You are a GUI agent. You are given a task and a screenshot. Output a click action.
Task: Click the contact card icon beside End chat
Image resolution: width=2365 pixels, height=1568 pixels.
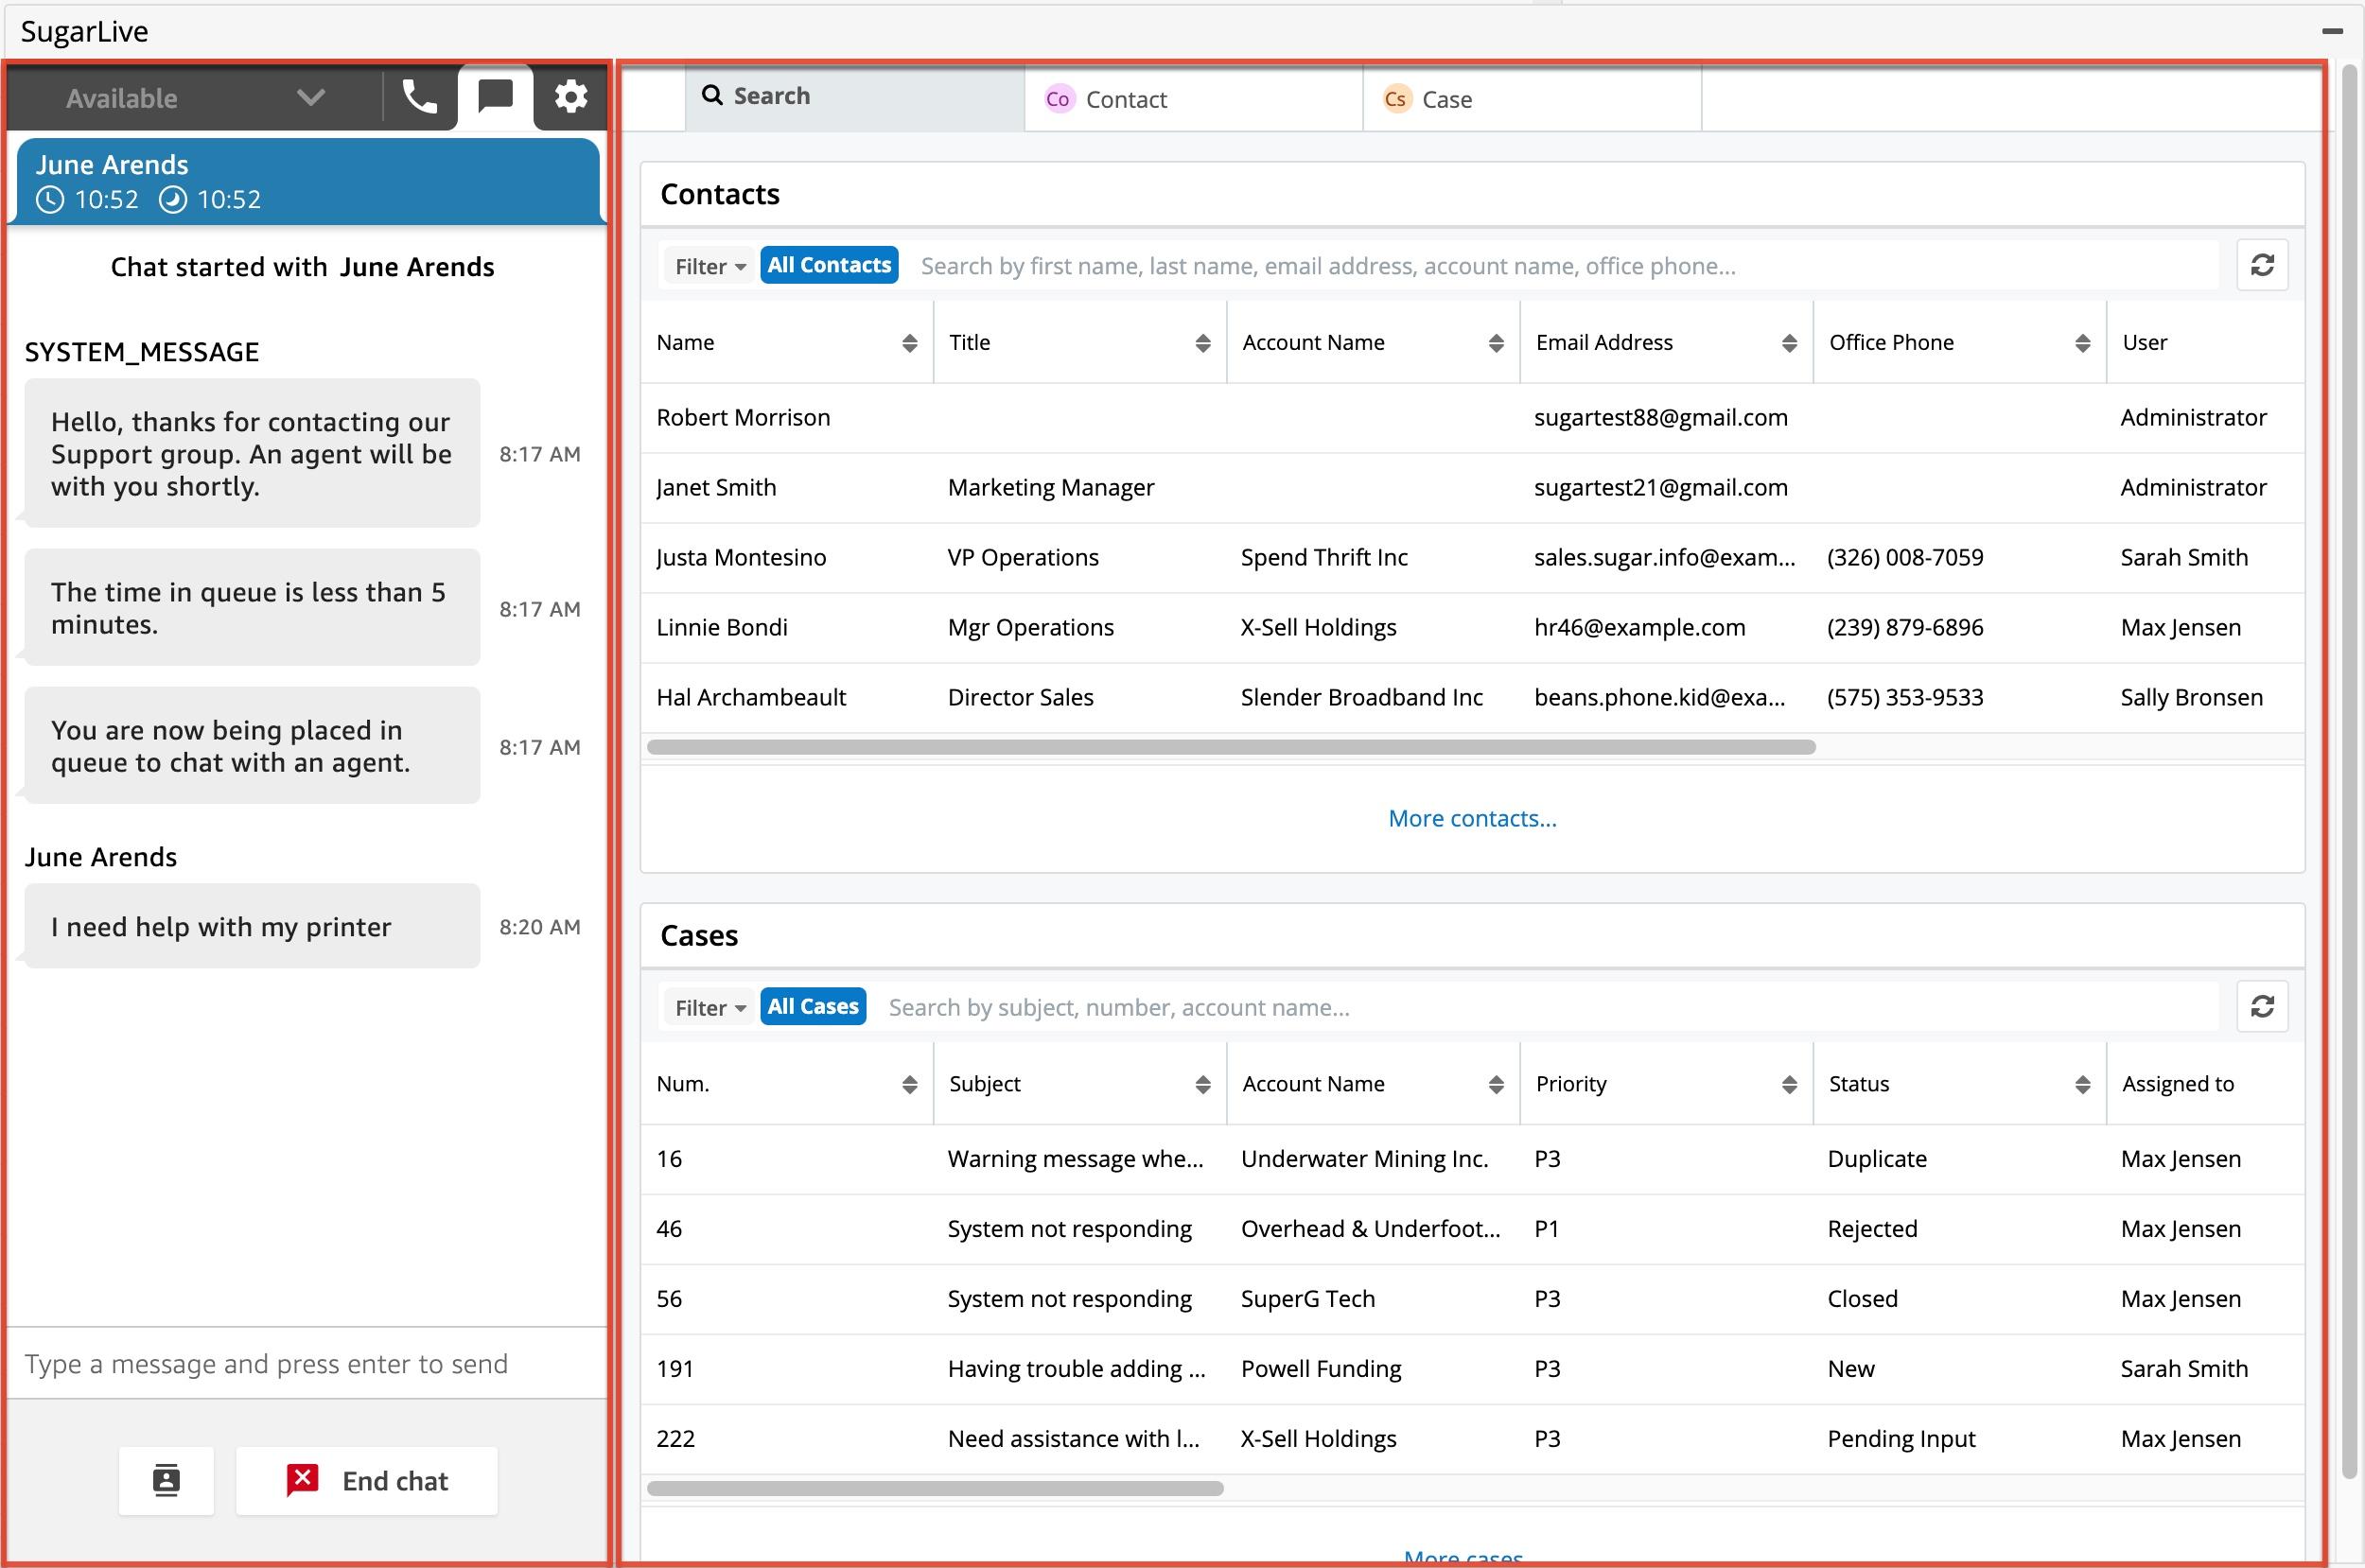pyautogui.click(x=166, y=1480)
